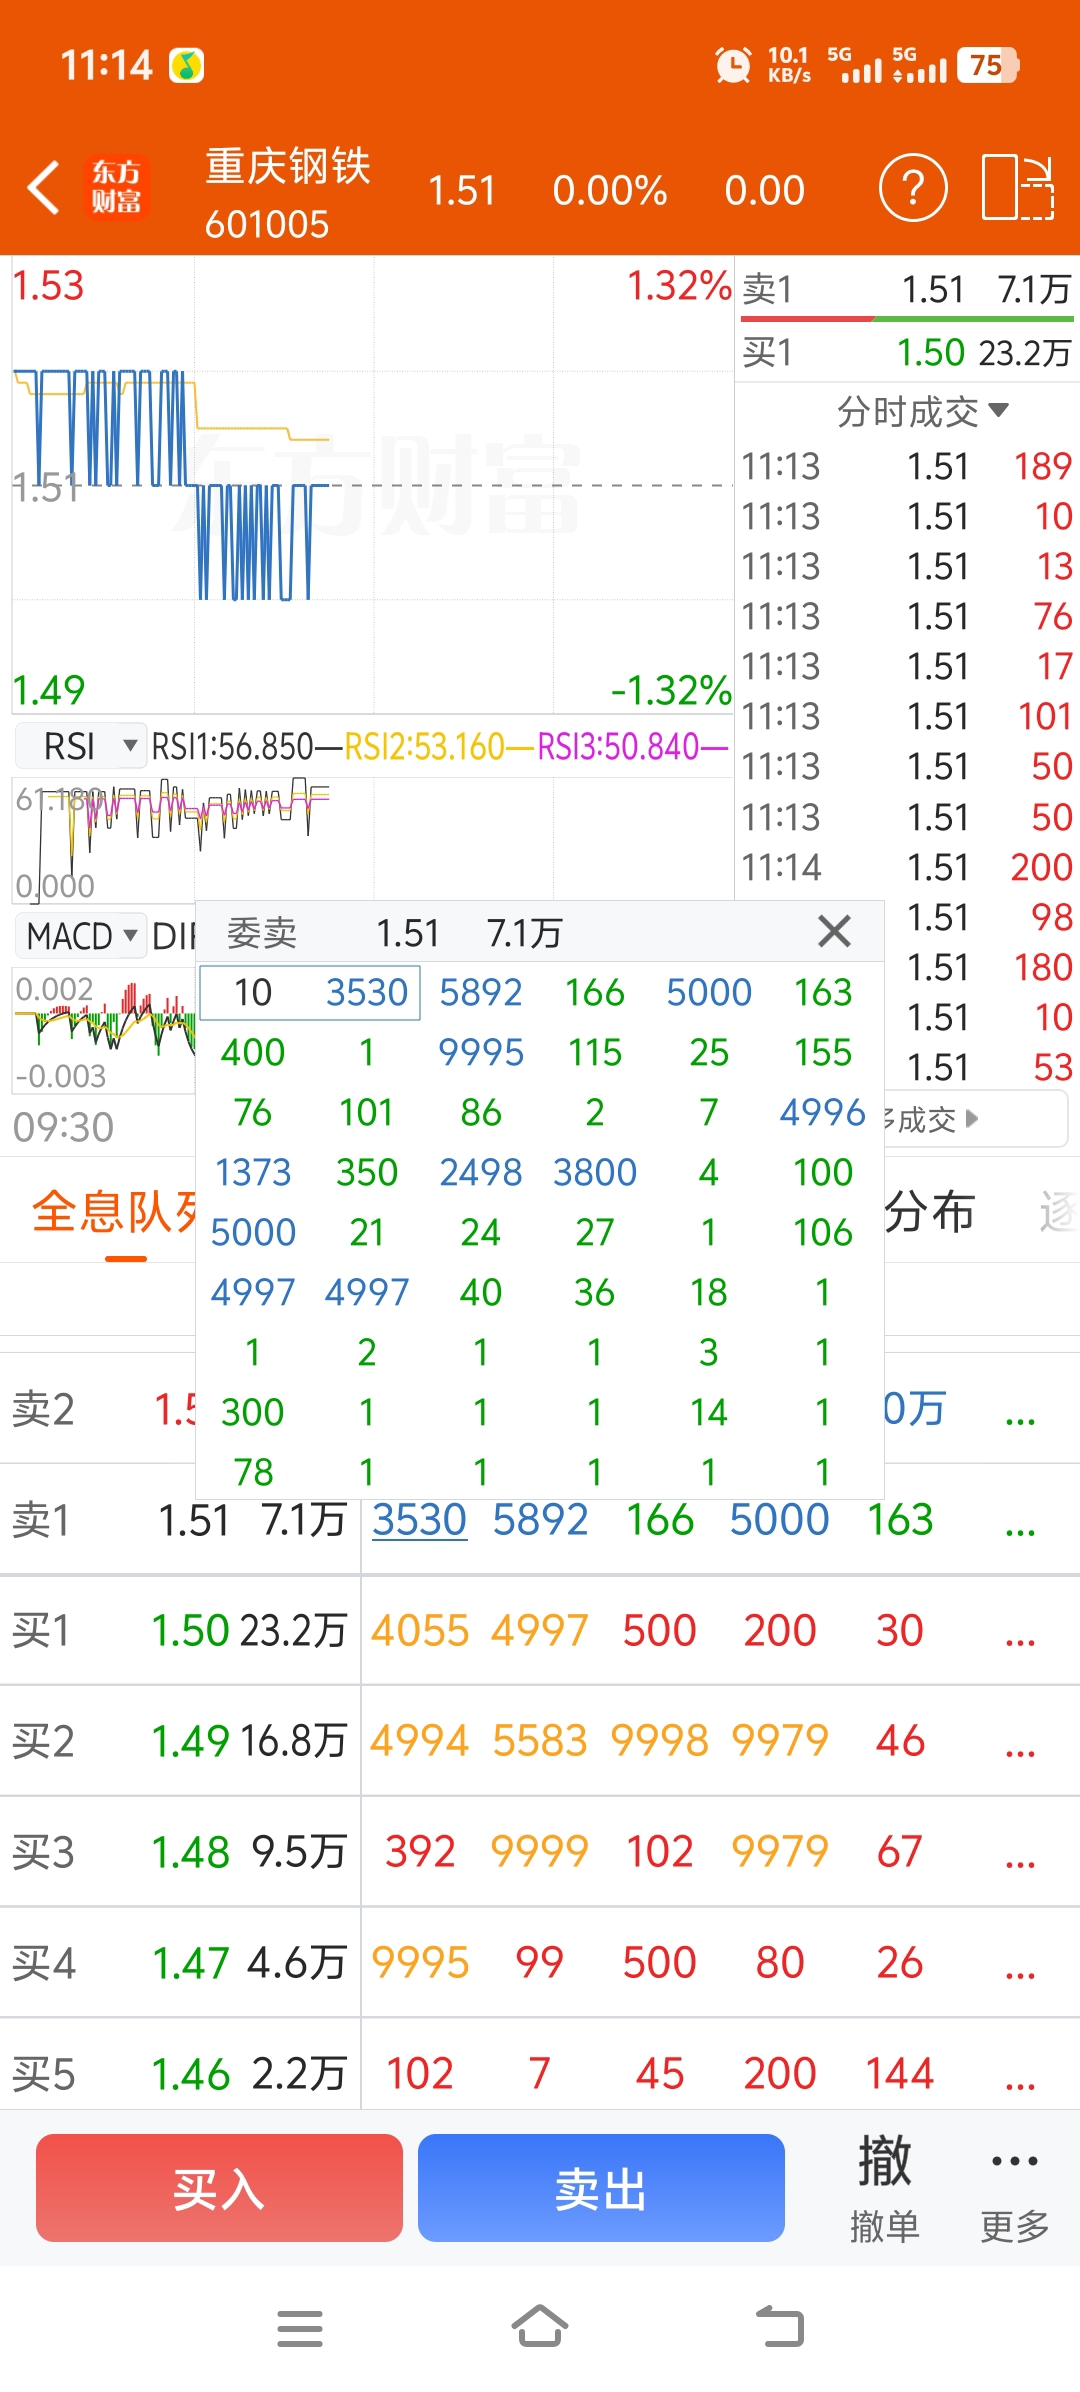Open the alarm clock status icon
Image resolution: width=1080 pixels, height=2392 pixels.
coord(733,66)
